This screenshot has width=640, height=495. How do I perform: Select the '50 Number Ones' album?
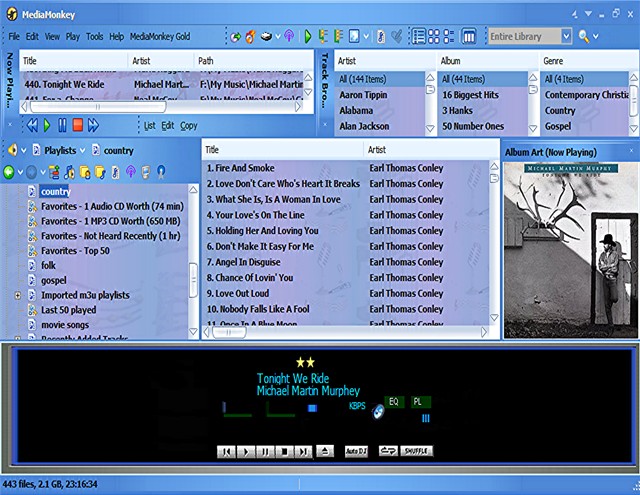coord(473,126)
